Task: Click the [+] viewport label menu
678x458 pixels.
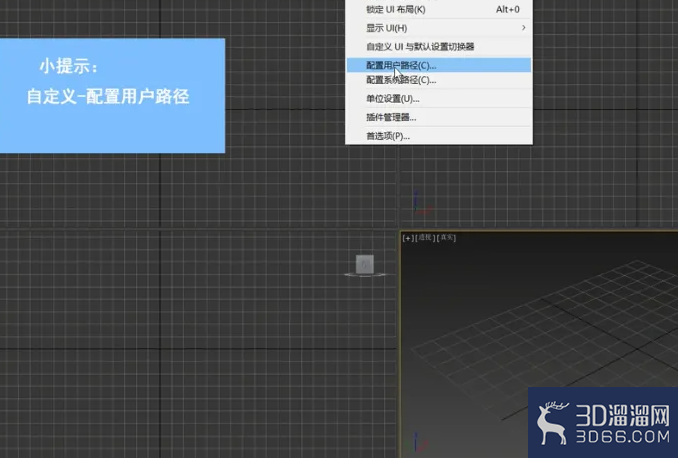Action: click(407, 238)
